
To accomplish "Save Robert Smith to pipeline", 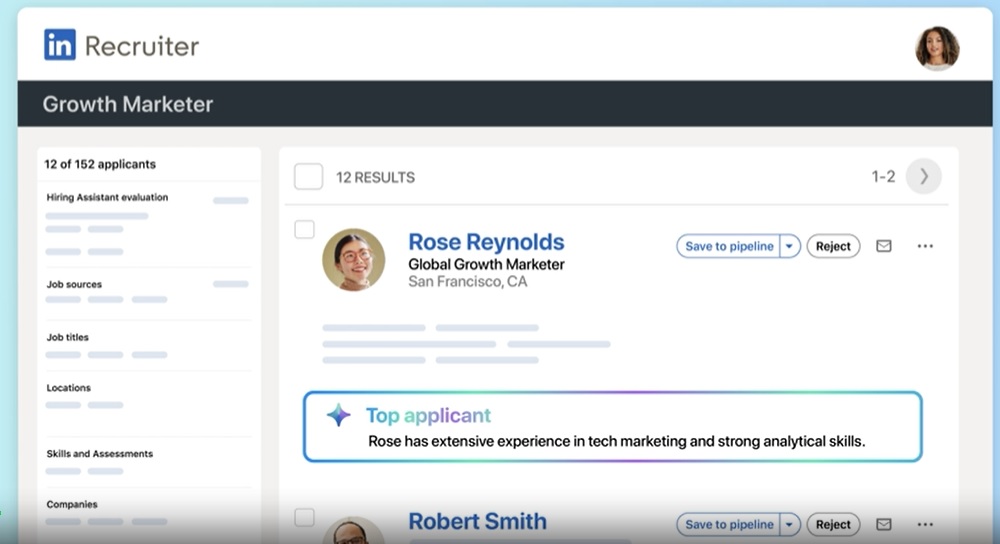I will (728, 524).
